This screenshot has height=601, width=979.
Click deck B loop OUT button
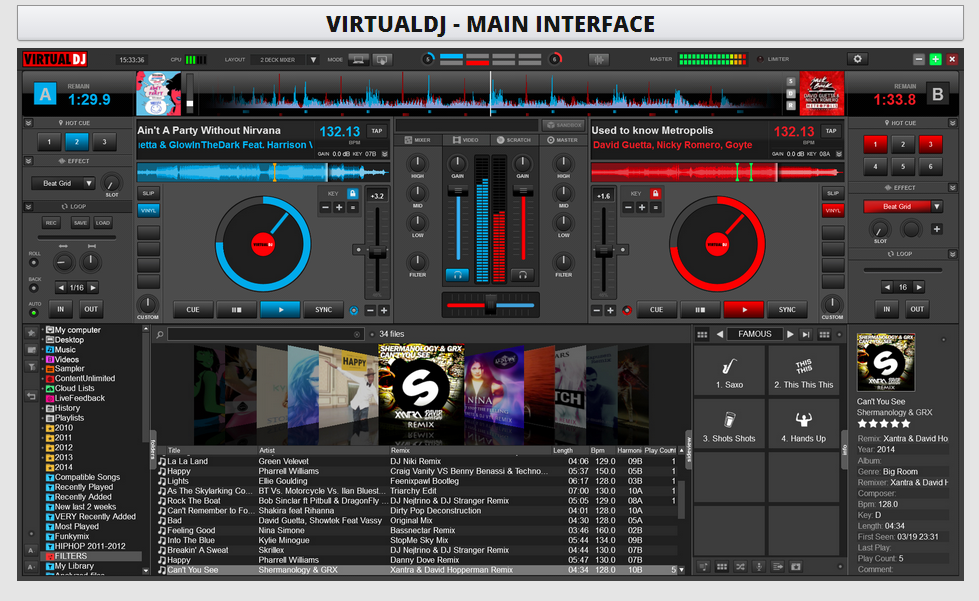pyautogui.click(x=917, y=309)
